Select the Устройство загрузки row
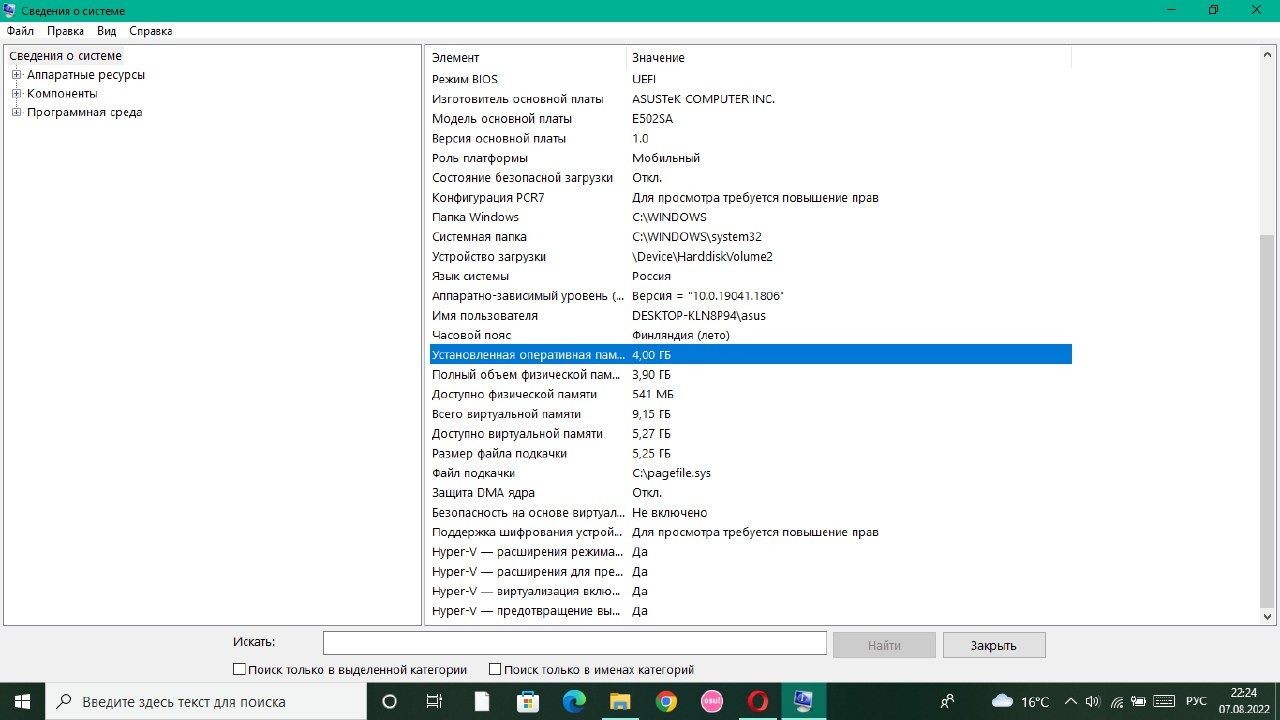Viewport: 1280px width, 720px height. point(750,257)
